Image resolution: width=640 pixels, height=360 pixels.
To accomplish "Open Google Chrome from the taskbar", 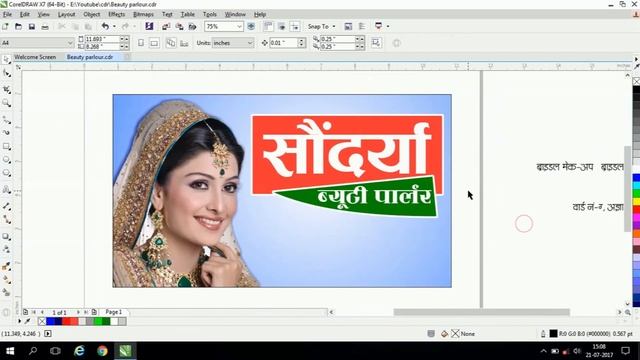I will click(102, 351).
